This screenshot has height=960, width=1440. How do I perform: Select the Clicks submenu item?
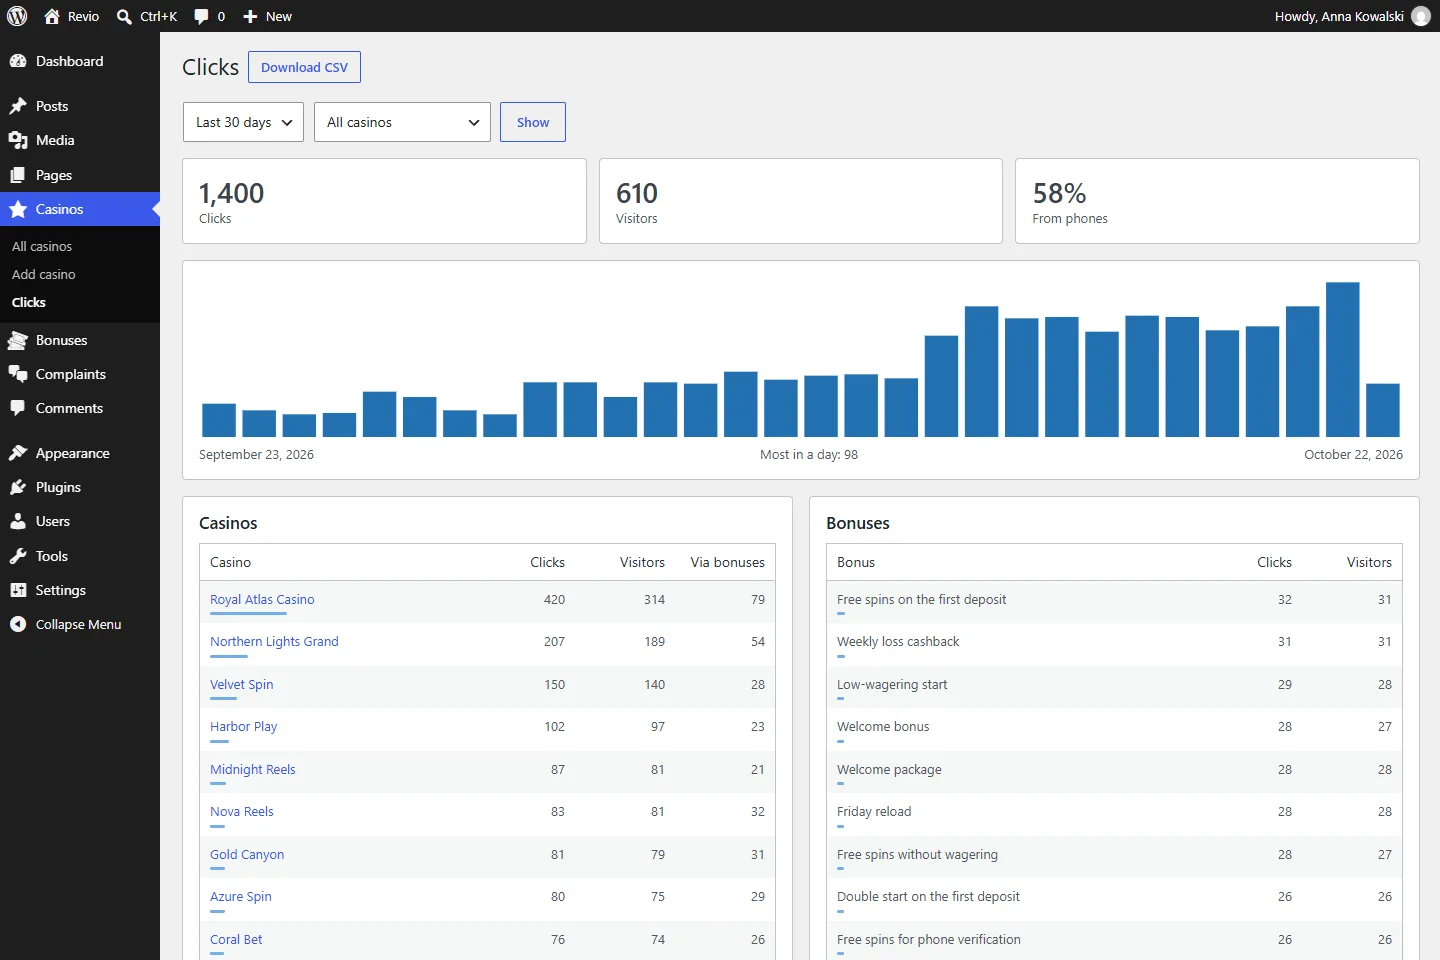tap(29, 302)
